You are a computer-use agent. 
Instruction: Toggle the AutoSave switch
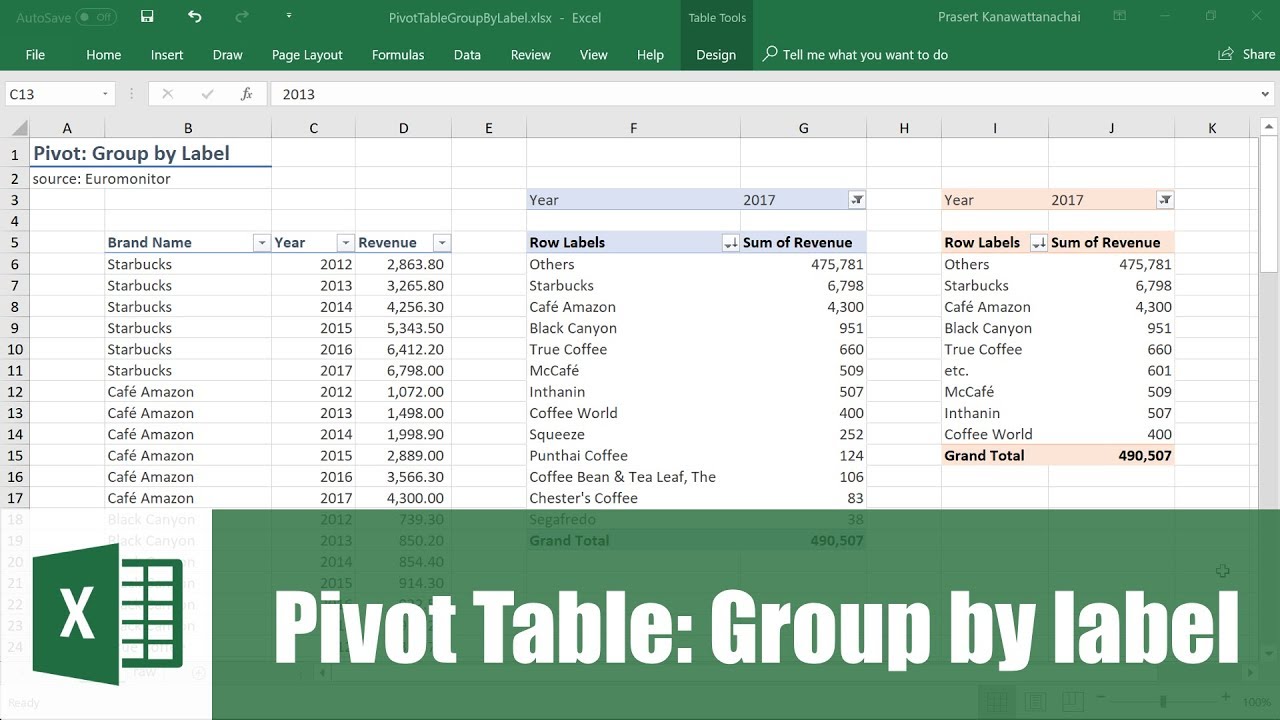coord(96,17)
